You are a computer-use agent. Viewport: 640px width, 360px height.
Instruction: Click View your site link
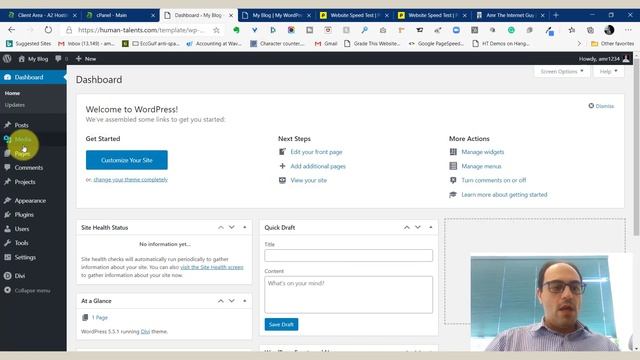(309, 180)
